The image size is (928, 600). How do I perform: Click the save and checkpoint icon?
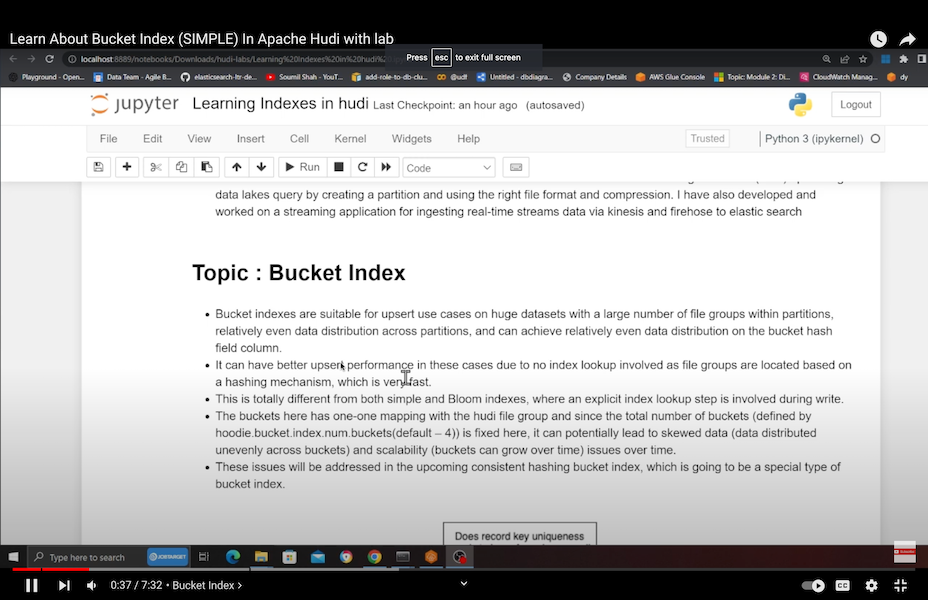point(98,167)
